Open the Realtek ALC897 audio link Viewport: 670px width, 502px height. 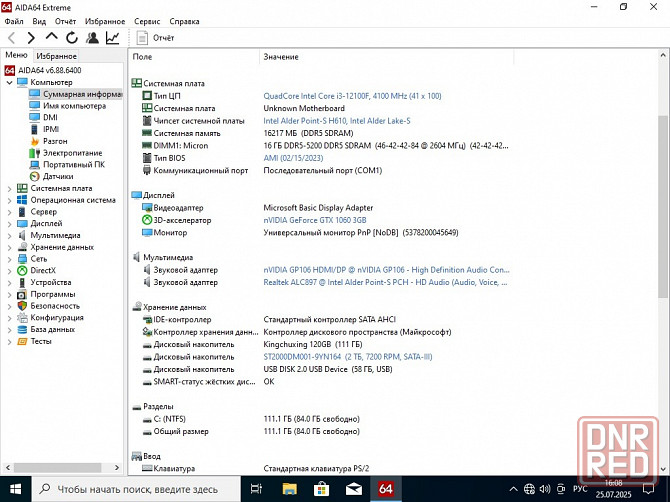tap(385, 282)
